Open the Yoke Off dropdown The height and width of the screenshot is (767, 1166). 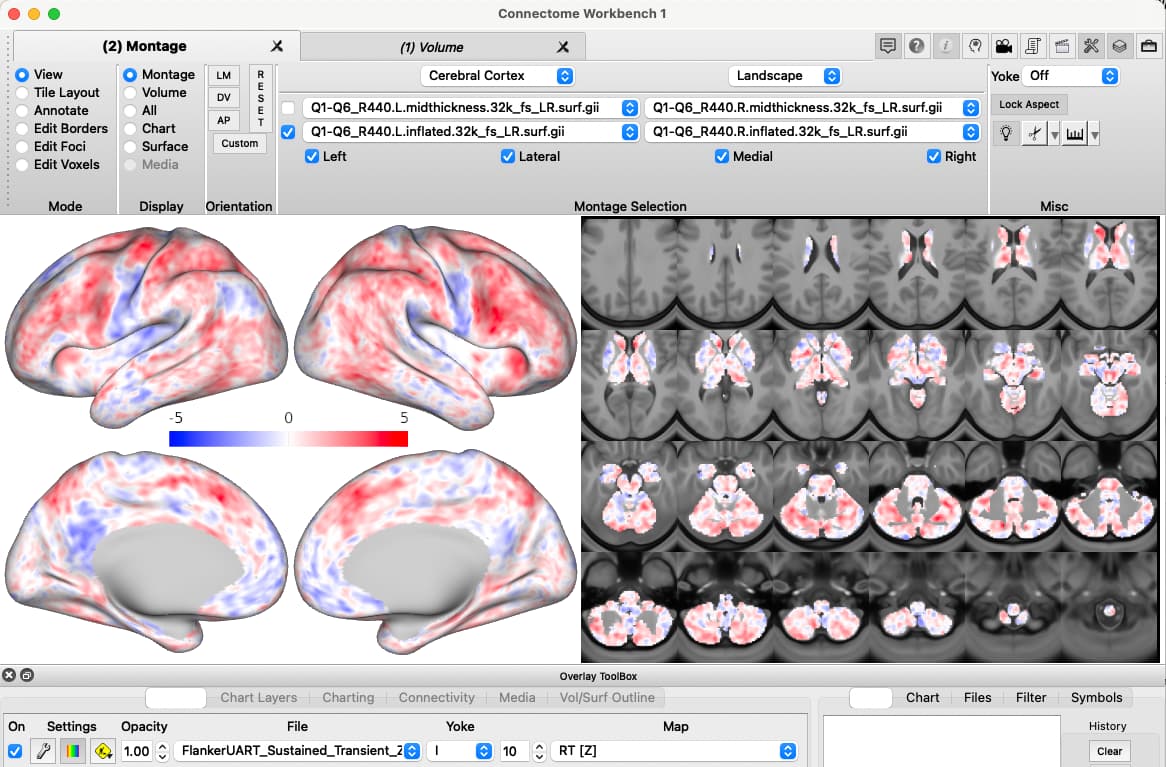[1070, 76]
